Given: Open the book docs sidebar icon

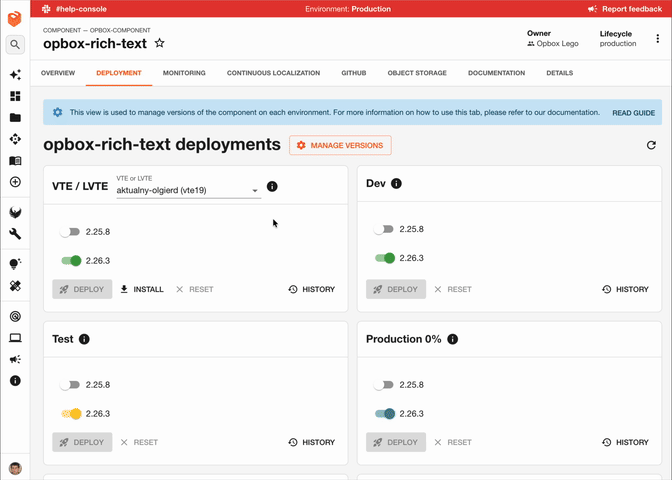Looking at the screenshot, I should [x=15, y=161].
